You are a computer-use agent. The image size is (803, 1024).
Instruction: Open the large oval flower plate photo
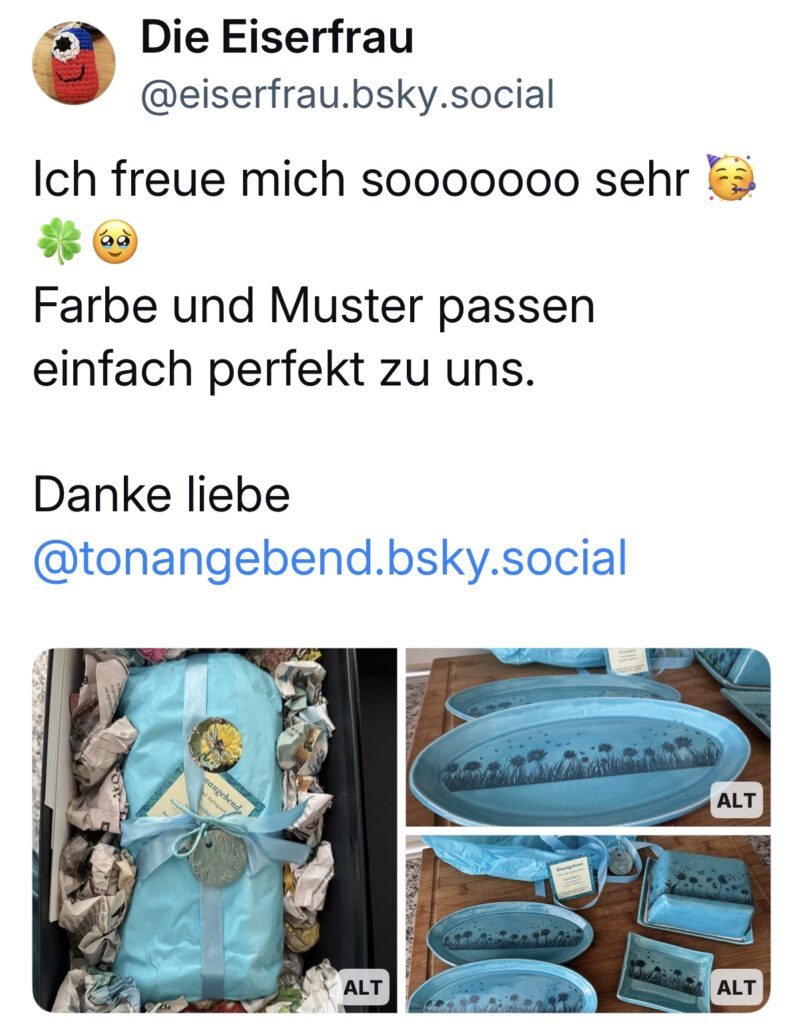(x=588, y=737)
